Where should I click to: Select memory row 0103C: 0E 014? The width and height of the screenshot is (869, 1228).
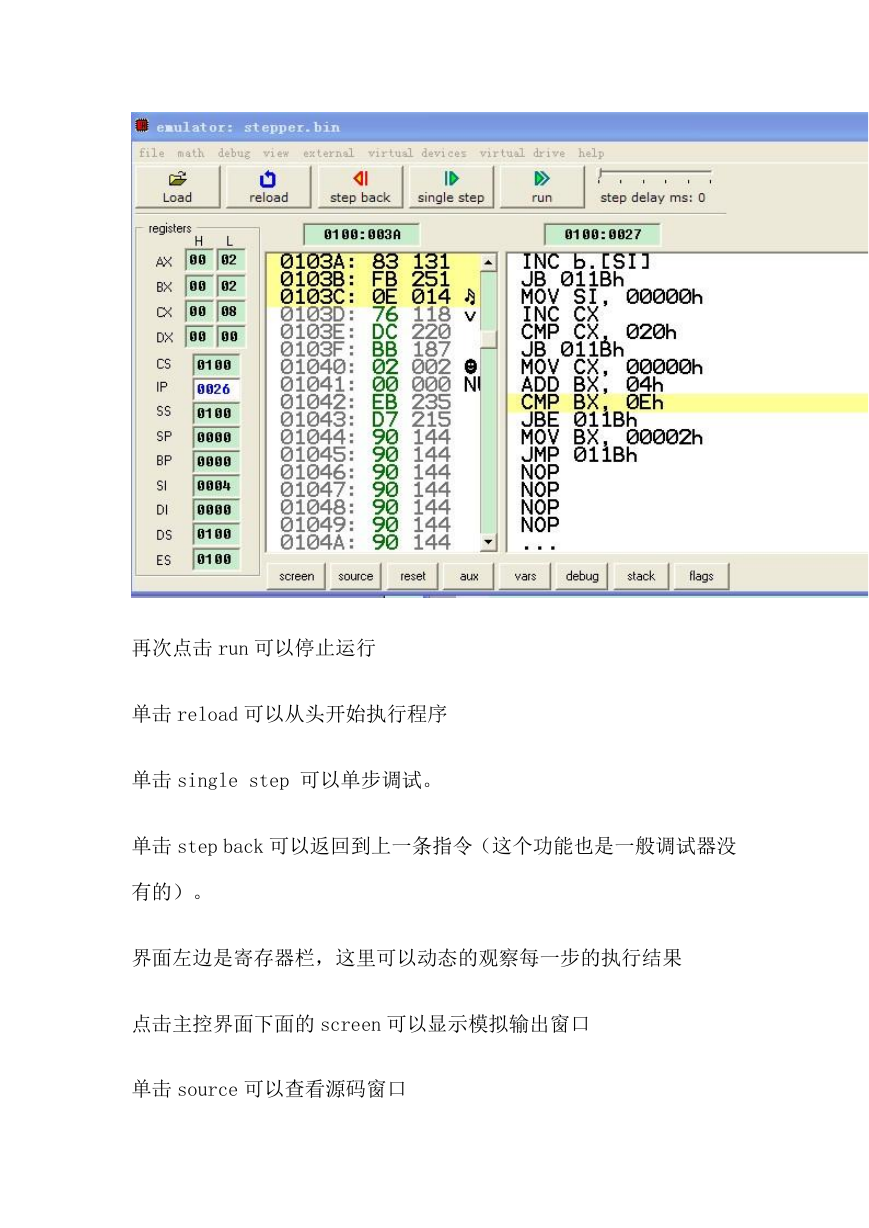(x=372, y=297)
